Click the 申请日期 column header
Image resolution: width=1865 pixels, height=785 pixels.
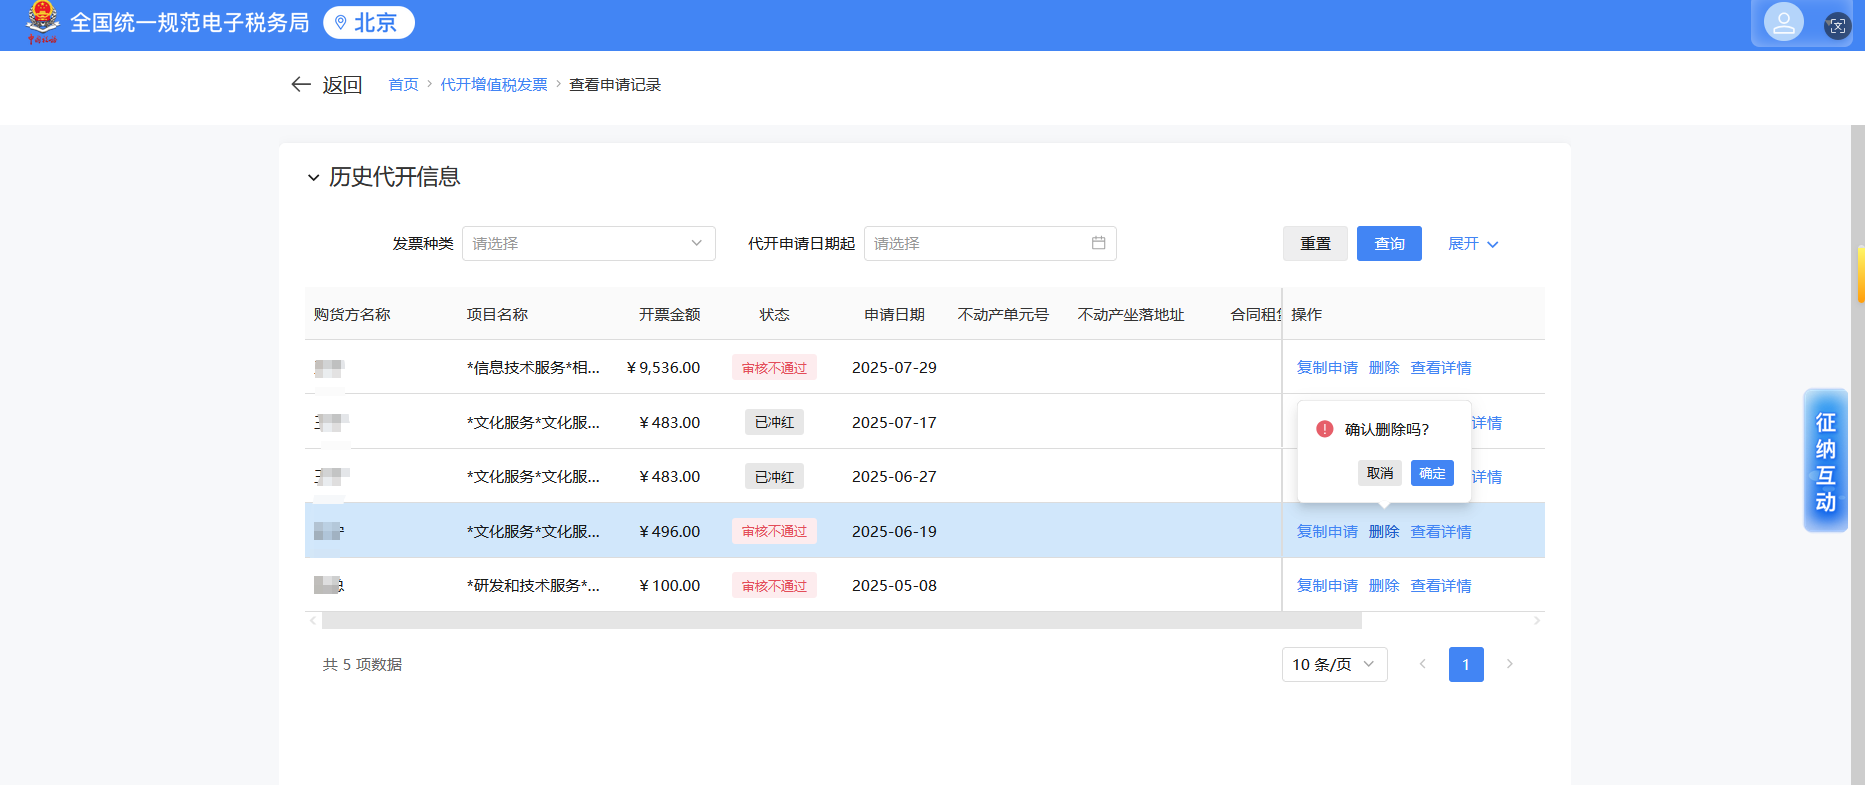point(895,315)
